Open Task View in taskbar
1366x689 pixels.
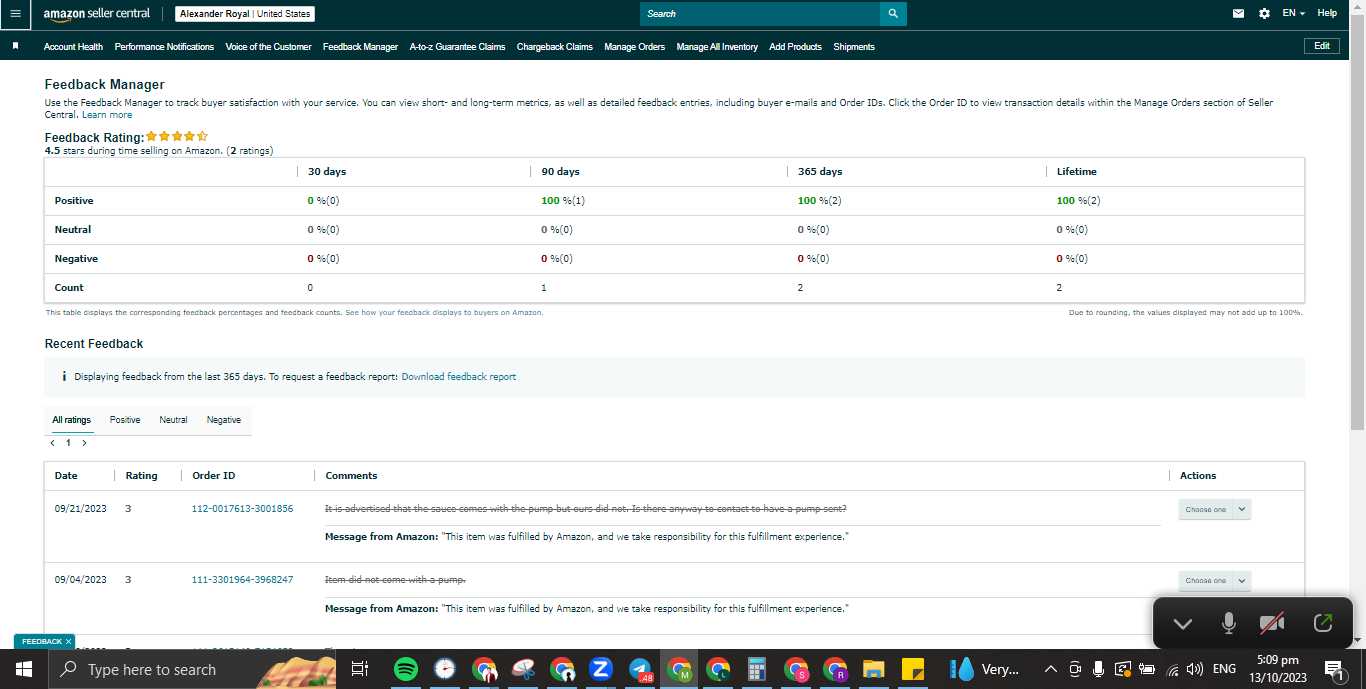(x=361, y=669)
